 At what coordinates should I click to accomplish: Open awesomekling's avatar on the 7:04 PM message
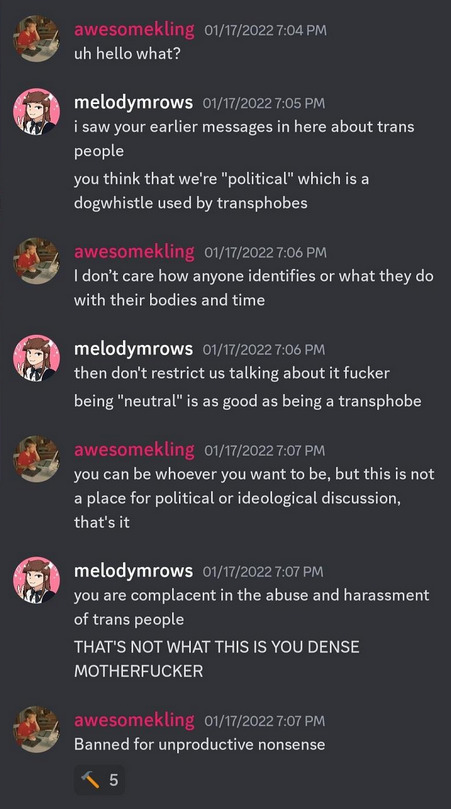point(36,39)
